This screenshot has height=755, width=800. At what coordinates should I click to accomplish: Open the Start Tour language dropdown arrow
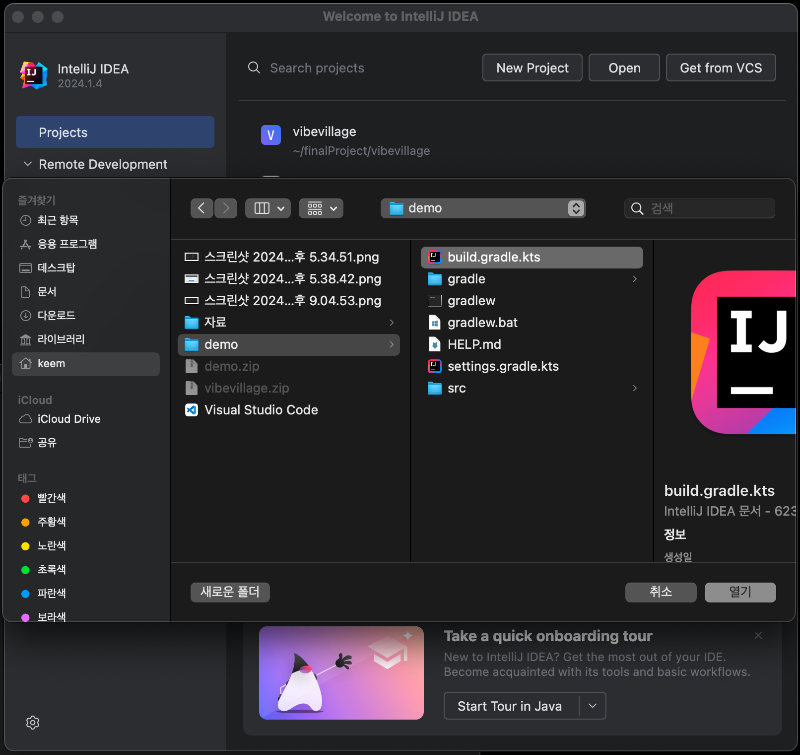point(592,706)
